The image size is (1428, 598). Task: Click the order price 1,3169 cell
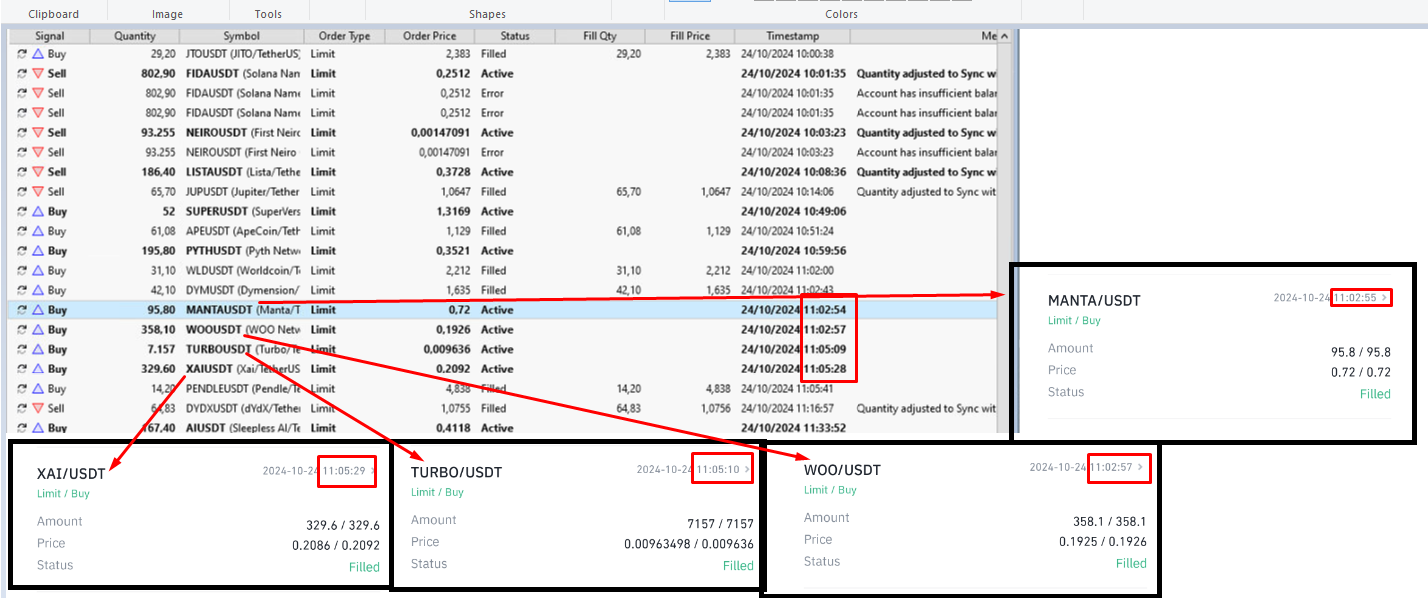[453, 212]
